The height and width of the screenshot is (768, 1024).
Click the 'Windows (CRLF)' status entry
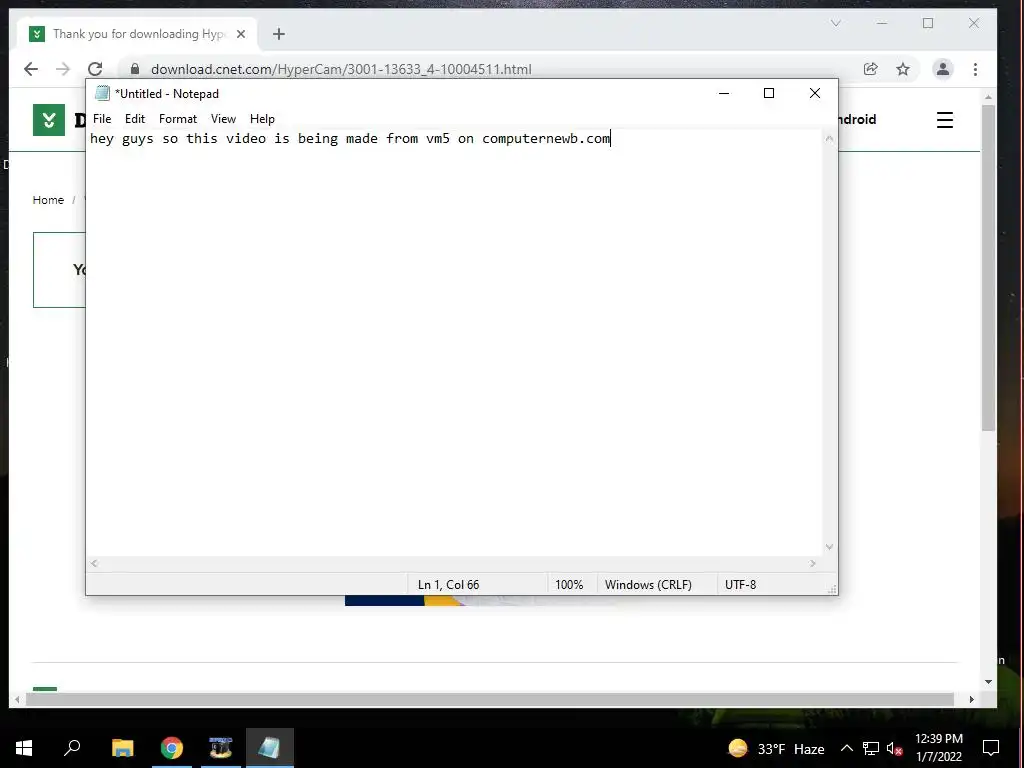pyautogui.click(x=648, y=585)
